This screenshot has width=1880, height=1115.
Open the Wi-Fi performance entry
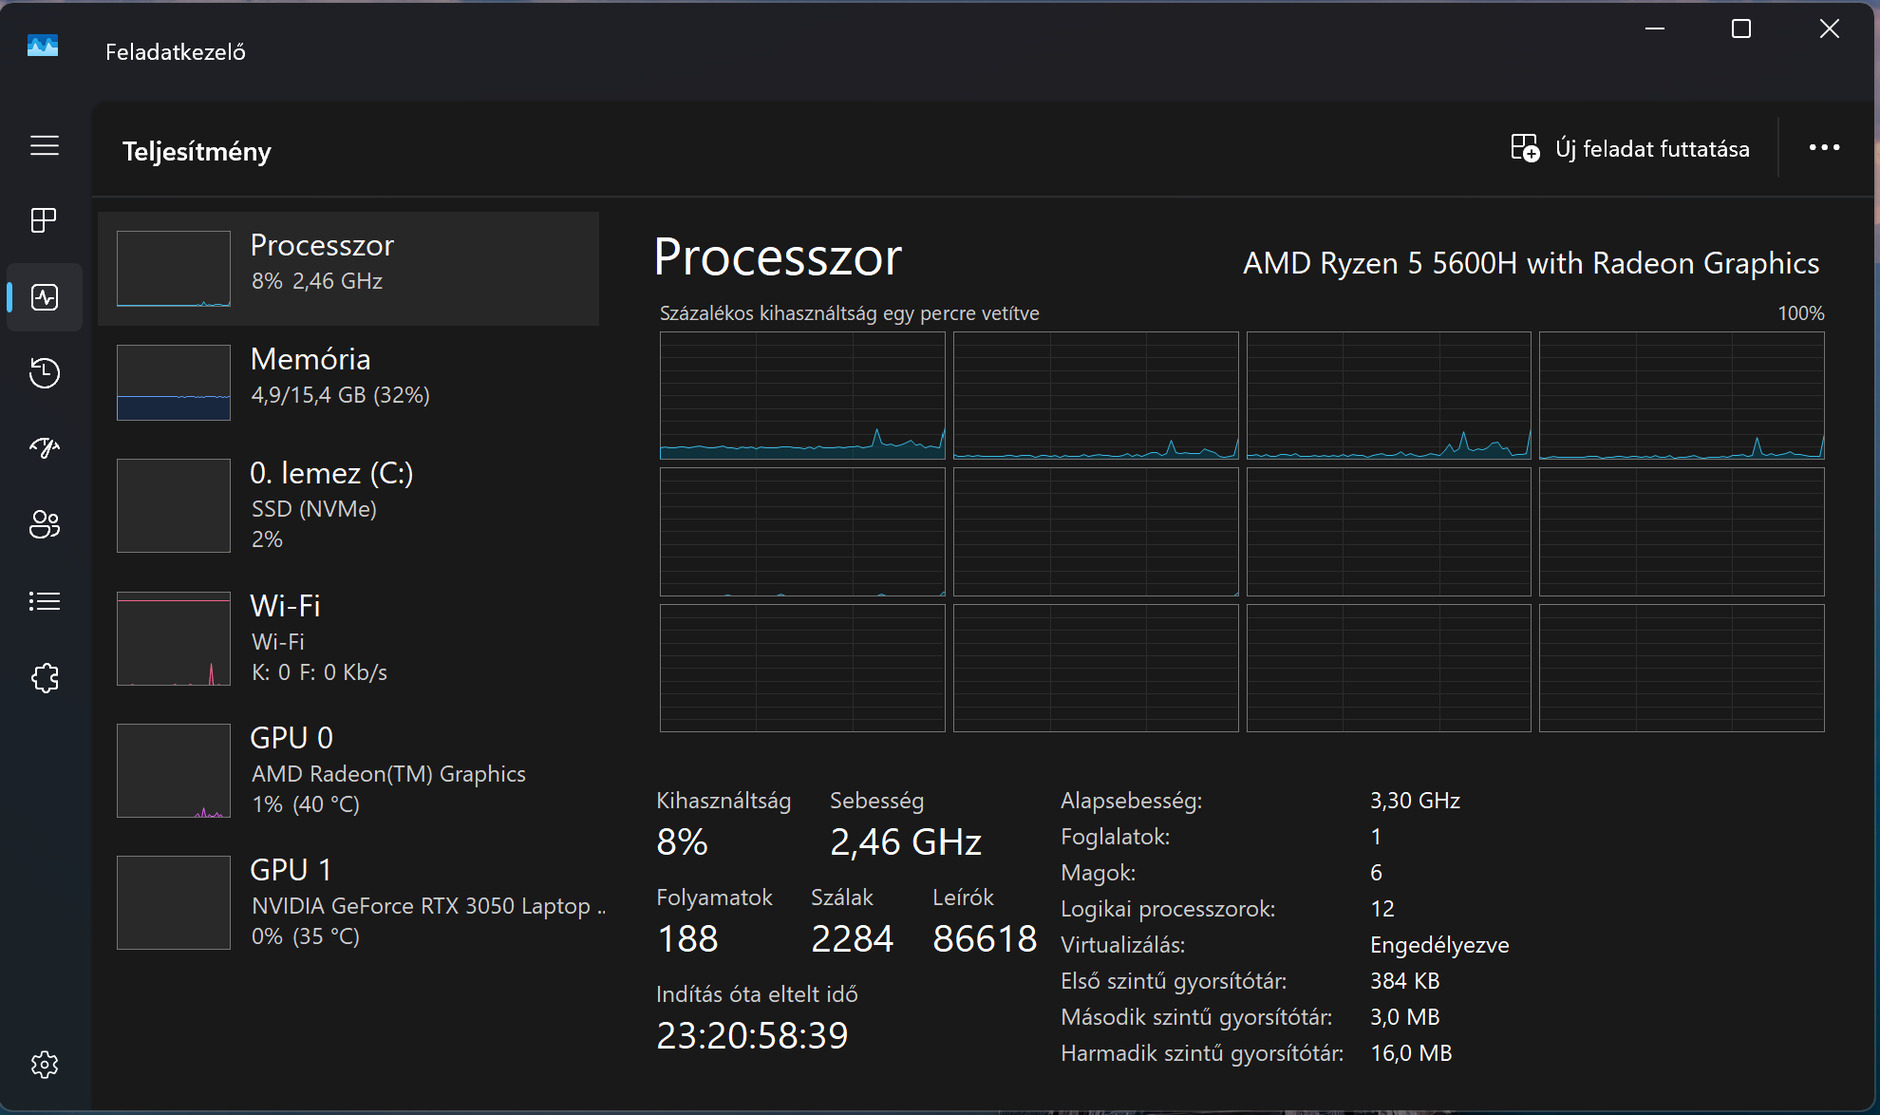click(x=348, y=638)
